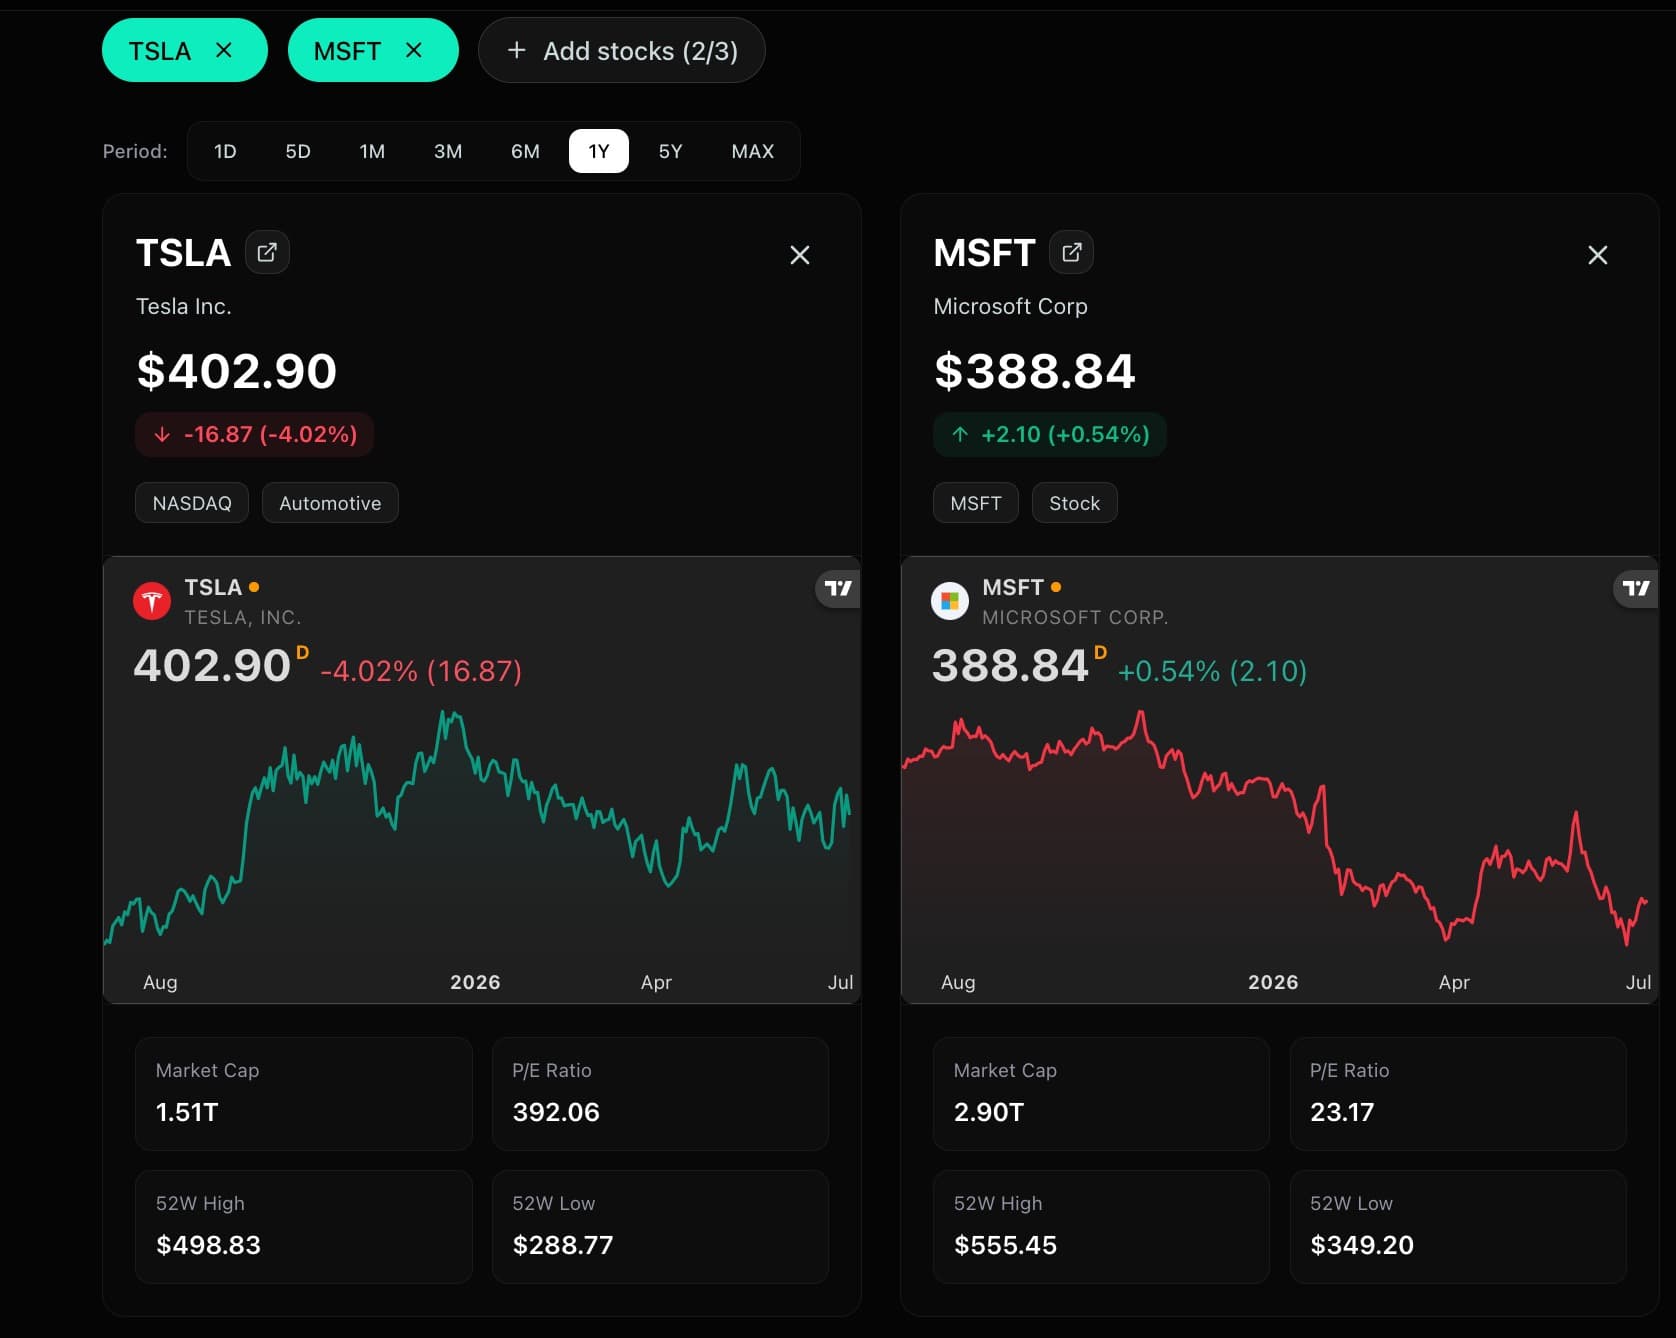This screenshot has width=1676, height=1338.
Task: Click the Microsoft Corp company name
Action: (x=1010, y=306)
